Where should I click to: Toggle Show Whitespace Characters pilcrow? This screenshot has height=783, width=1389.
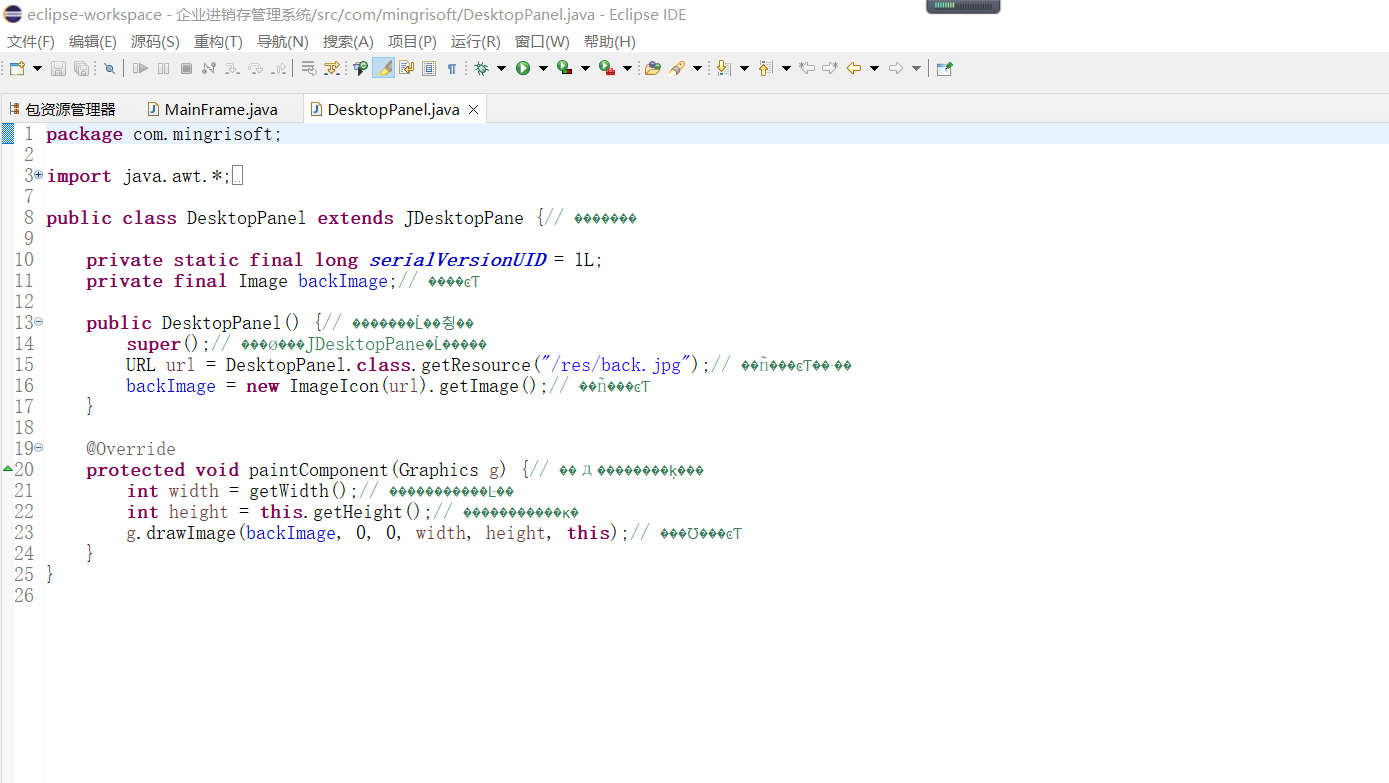click(x=452, y=68)
